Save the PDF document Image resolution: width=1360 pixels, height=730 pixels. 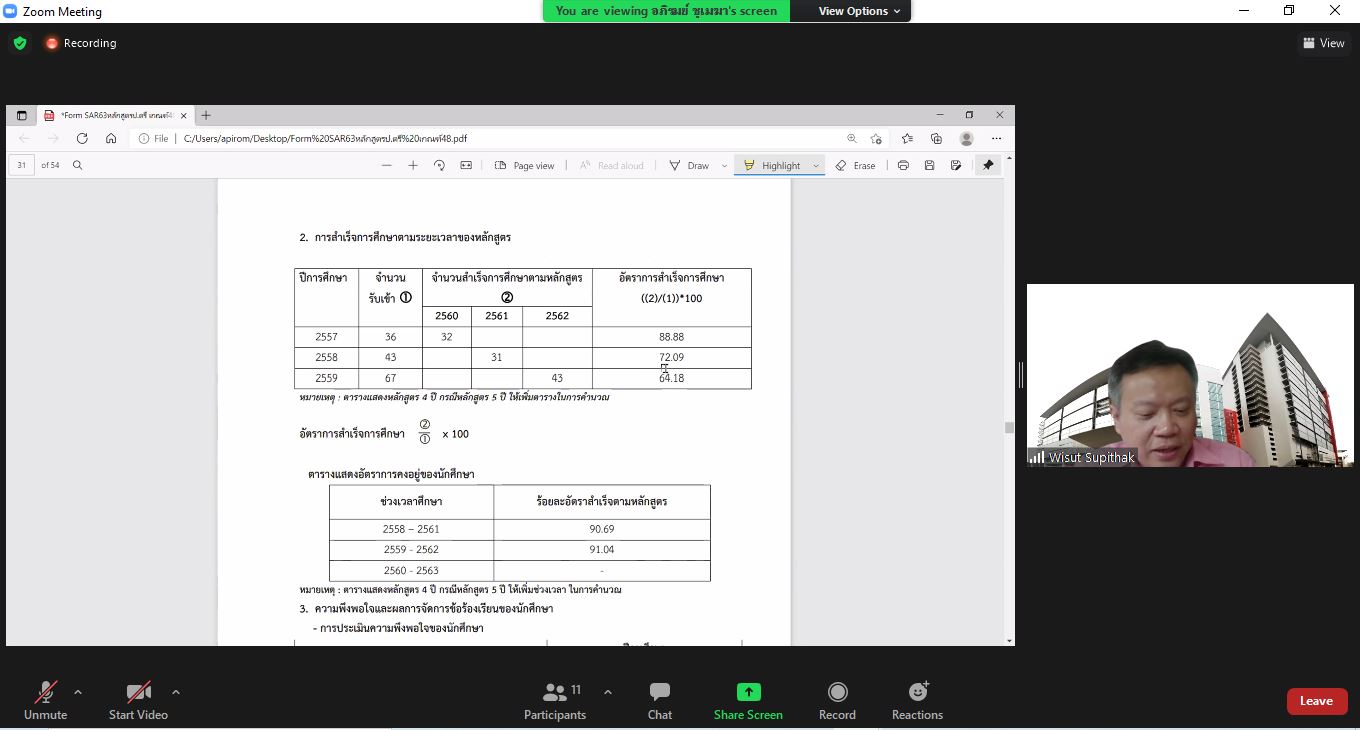pyautogui.click(x=929, y=165)
